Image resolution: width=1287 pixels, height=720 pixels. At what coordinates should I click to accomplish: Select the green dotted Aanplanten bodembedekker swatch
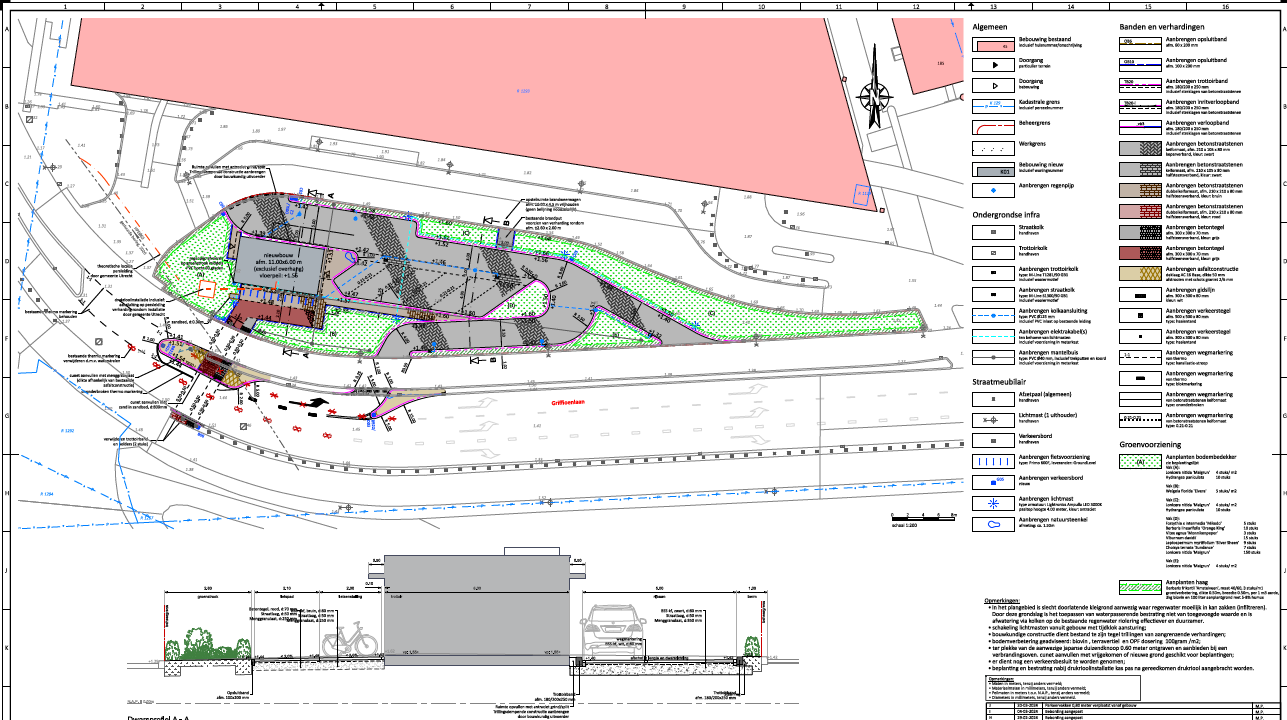[1140, 462]
